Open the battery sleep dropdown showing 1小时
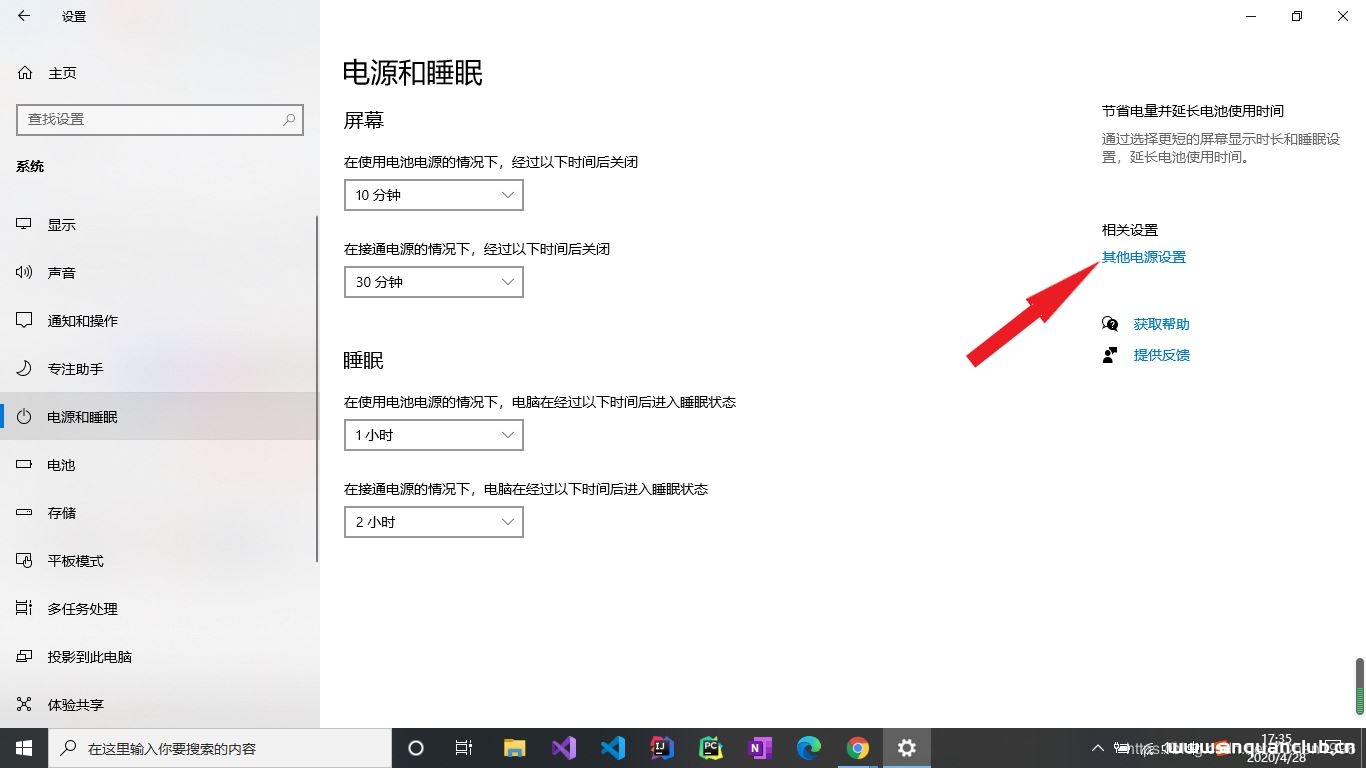Viewport: 1366px width, 768px height. 433,435
